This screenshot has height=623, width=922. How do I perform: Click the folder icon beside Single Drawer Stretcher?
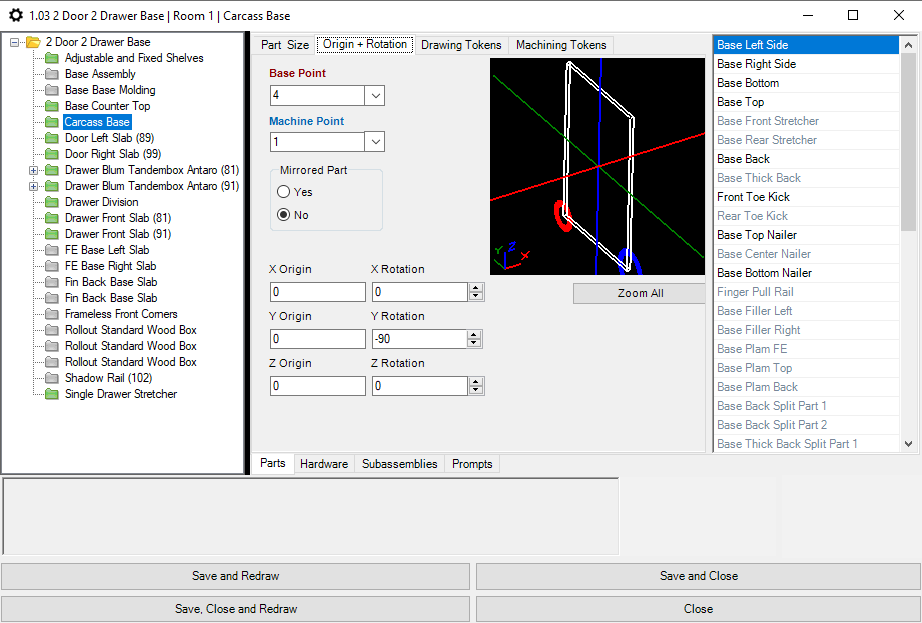point(52,394)
